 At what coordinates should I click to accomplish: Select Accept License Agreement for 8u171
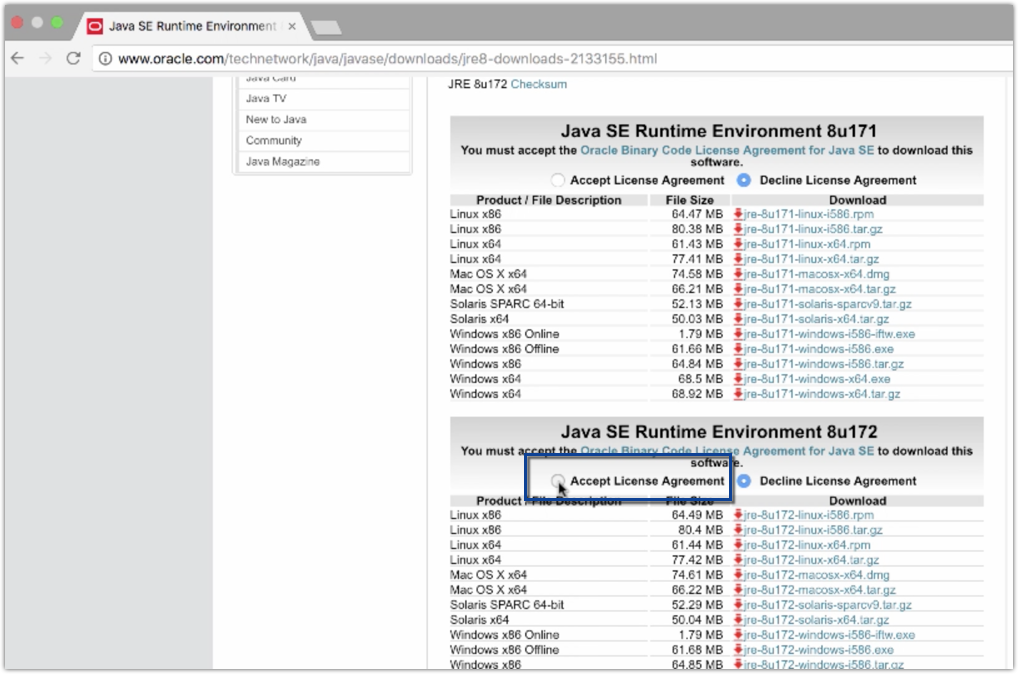(x=558, y=180)
